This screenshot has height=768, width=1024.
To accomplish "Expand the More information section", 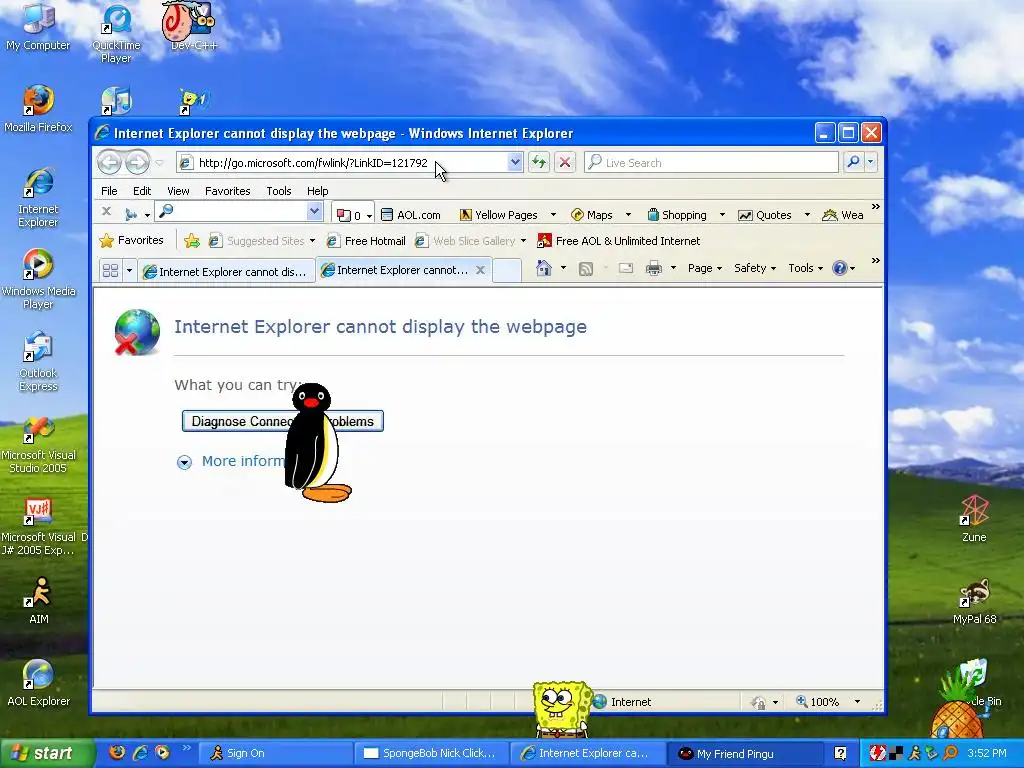I will pos(184,462).
